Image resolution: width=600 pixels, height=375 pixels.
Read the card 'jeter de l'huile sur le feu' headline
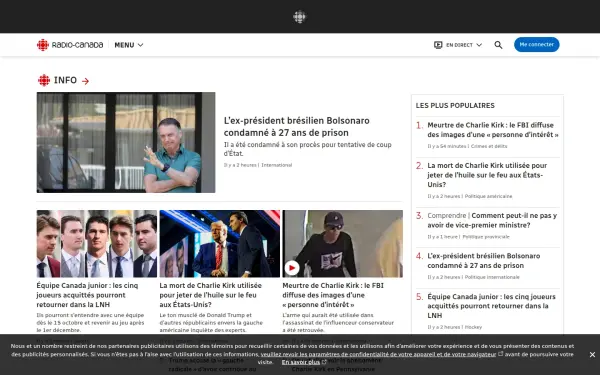(210, 295)
